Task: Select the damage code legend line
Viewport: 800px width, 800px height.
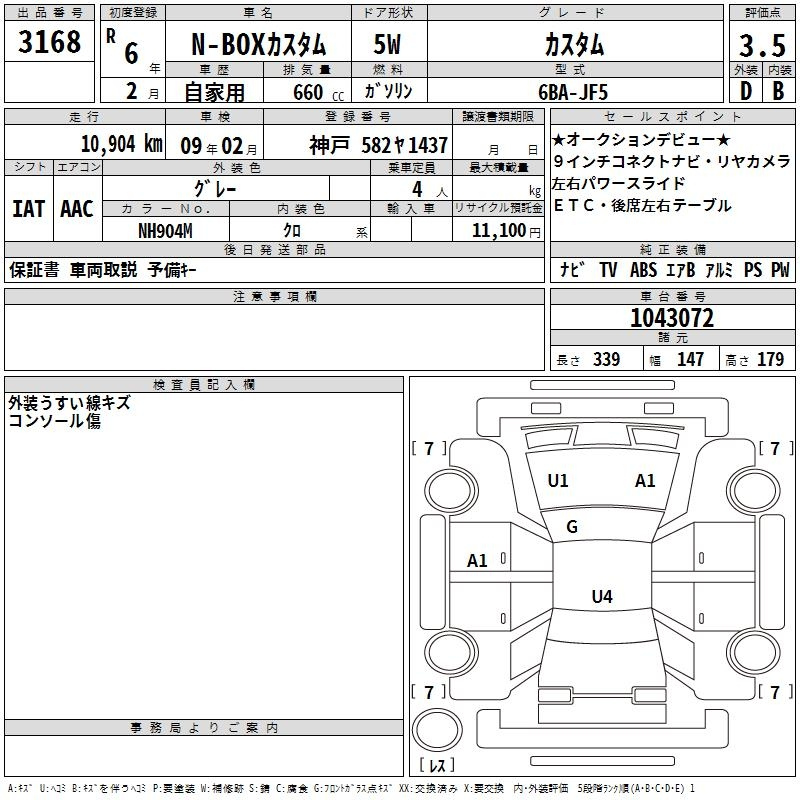Action: click(x=351, y=788)
